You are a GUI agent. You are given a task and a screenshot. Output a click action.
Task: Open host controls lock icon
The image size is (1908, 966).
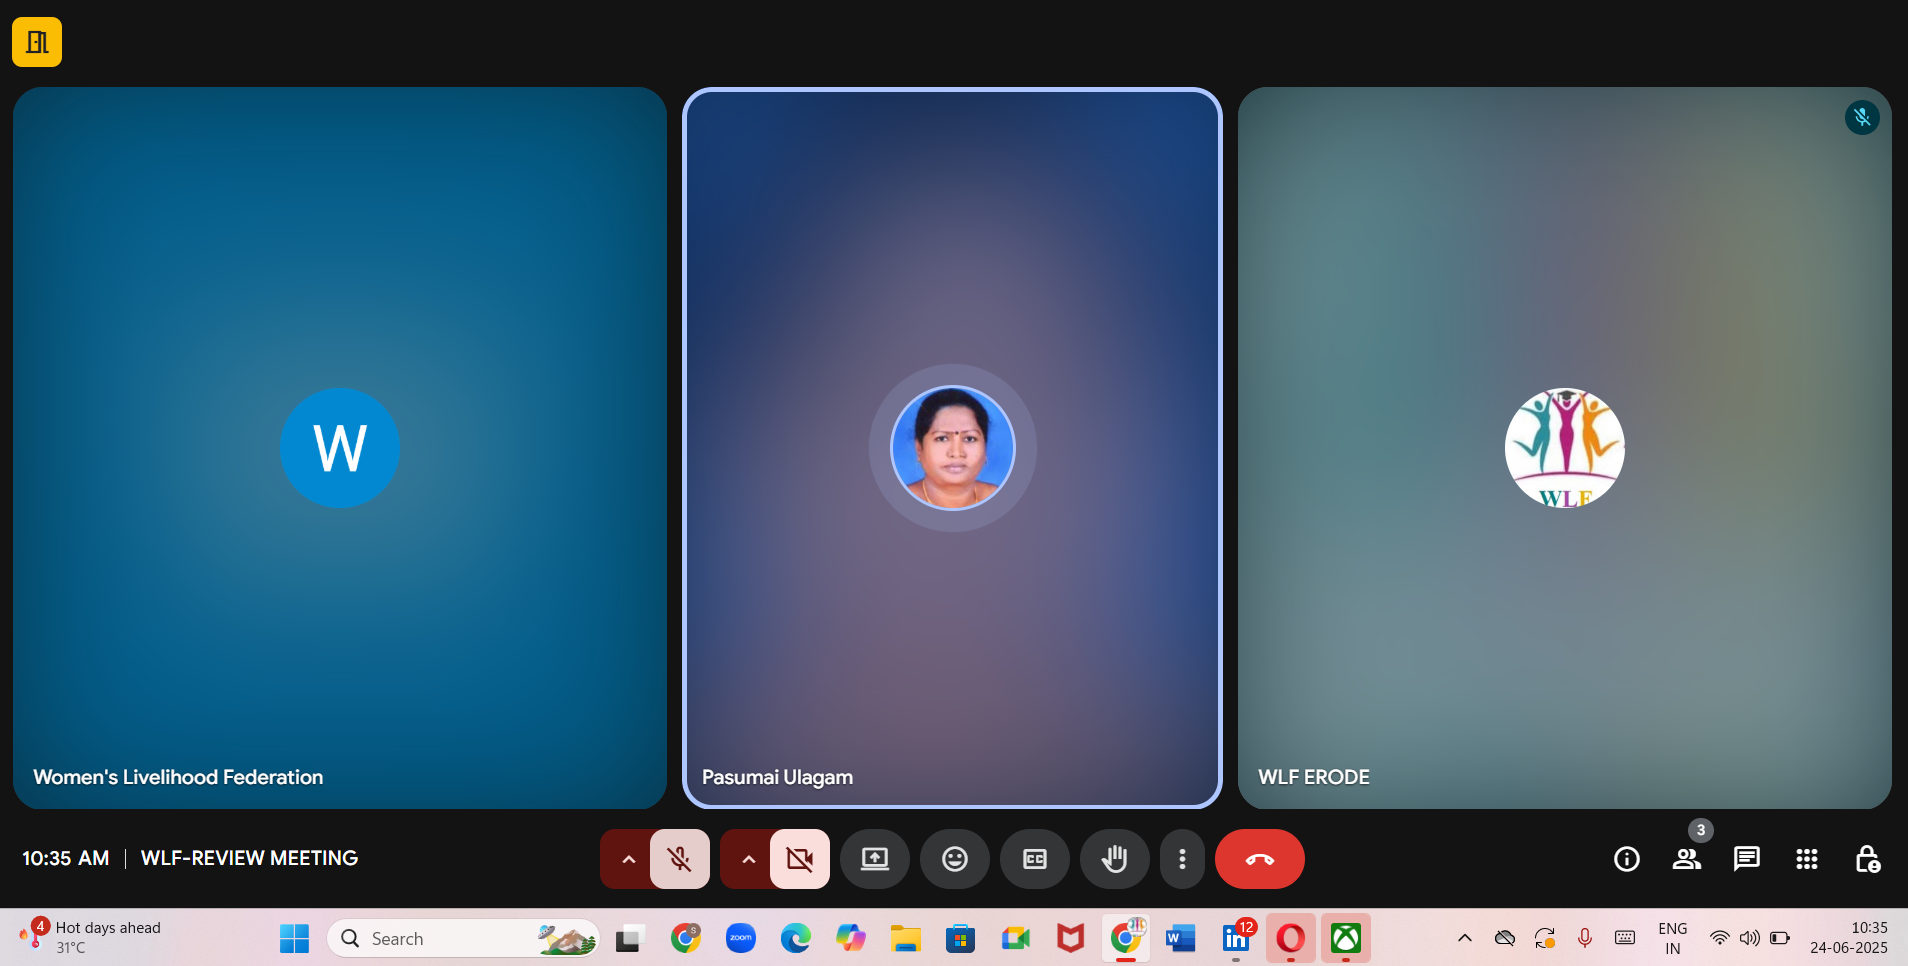point(1867,859)
